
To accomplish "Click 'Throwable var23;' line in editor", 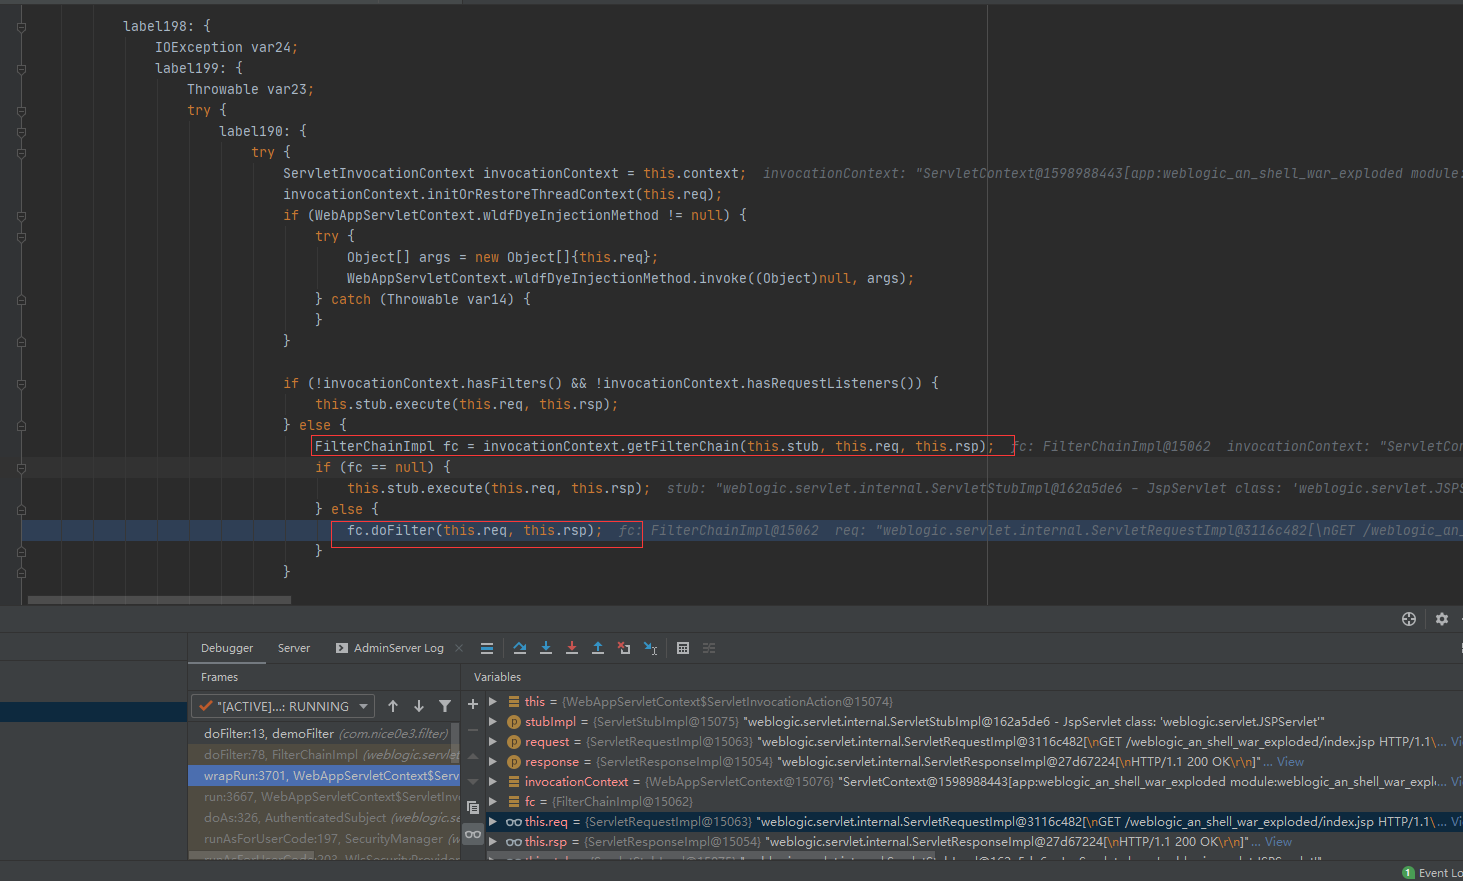I will tap(250, 90).
